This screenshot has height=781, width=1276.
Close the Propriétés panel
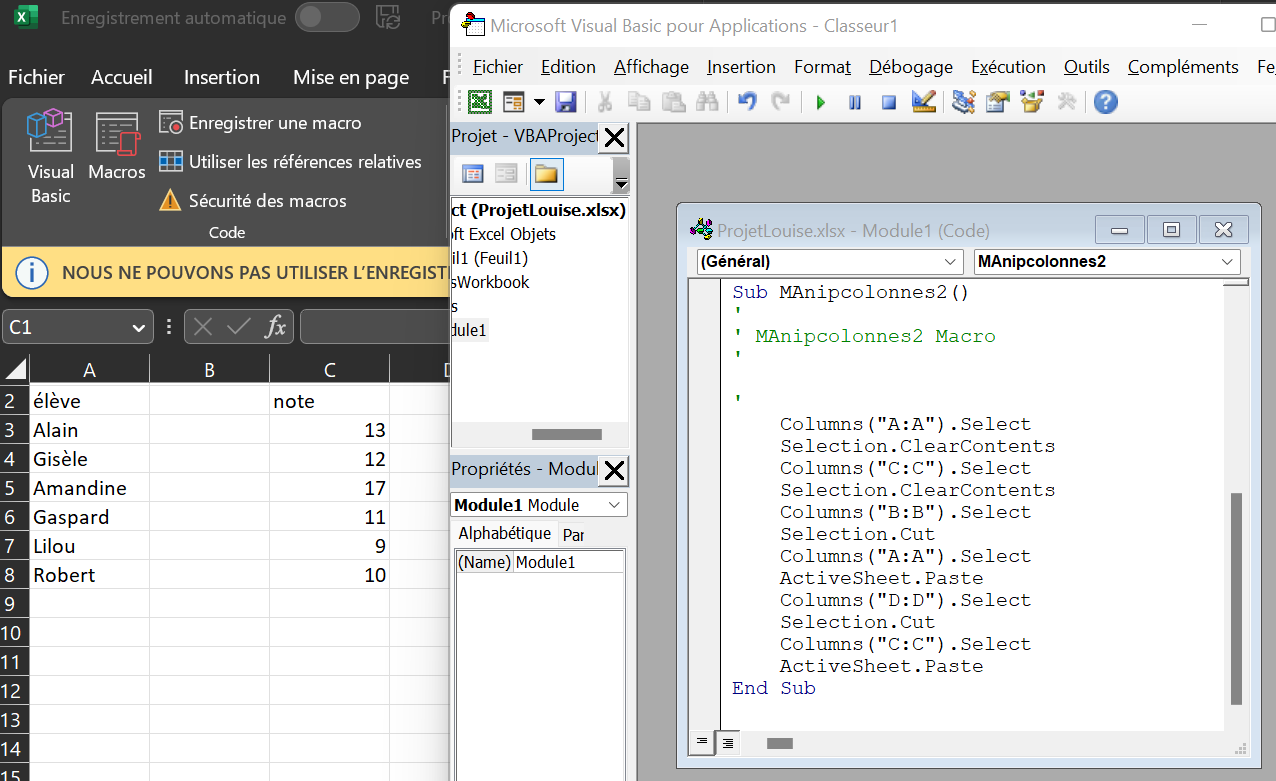pyautogui.click(x=614, y=470)
